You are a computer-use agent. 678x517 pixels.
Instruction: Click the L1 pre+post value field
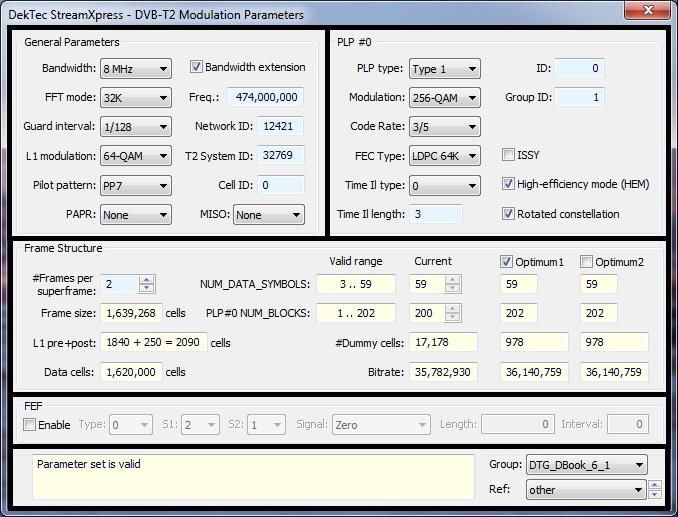coord(154,342)
